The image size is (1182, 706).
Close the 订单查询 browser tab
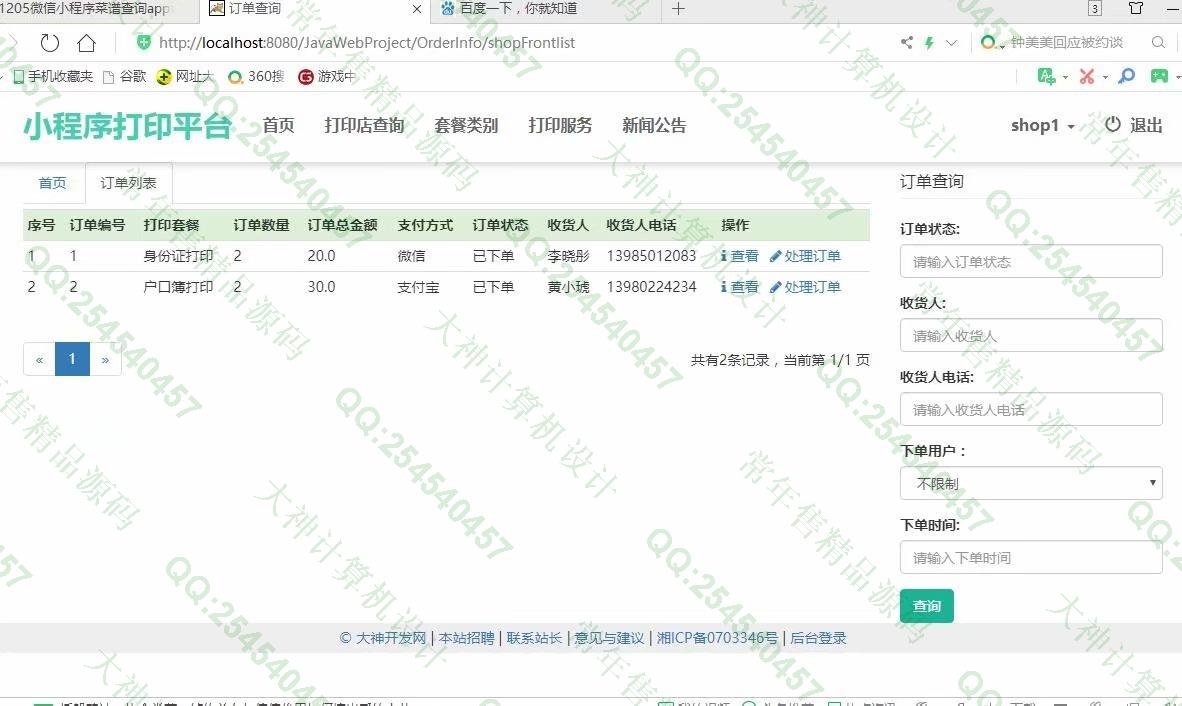pyautogui.click(x=416, y=9)
